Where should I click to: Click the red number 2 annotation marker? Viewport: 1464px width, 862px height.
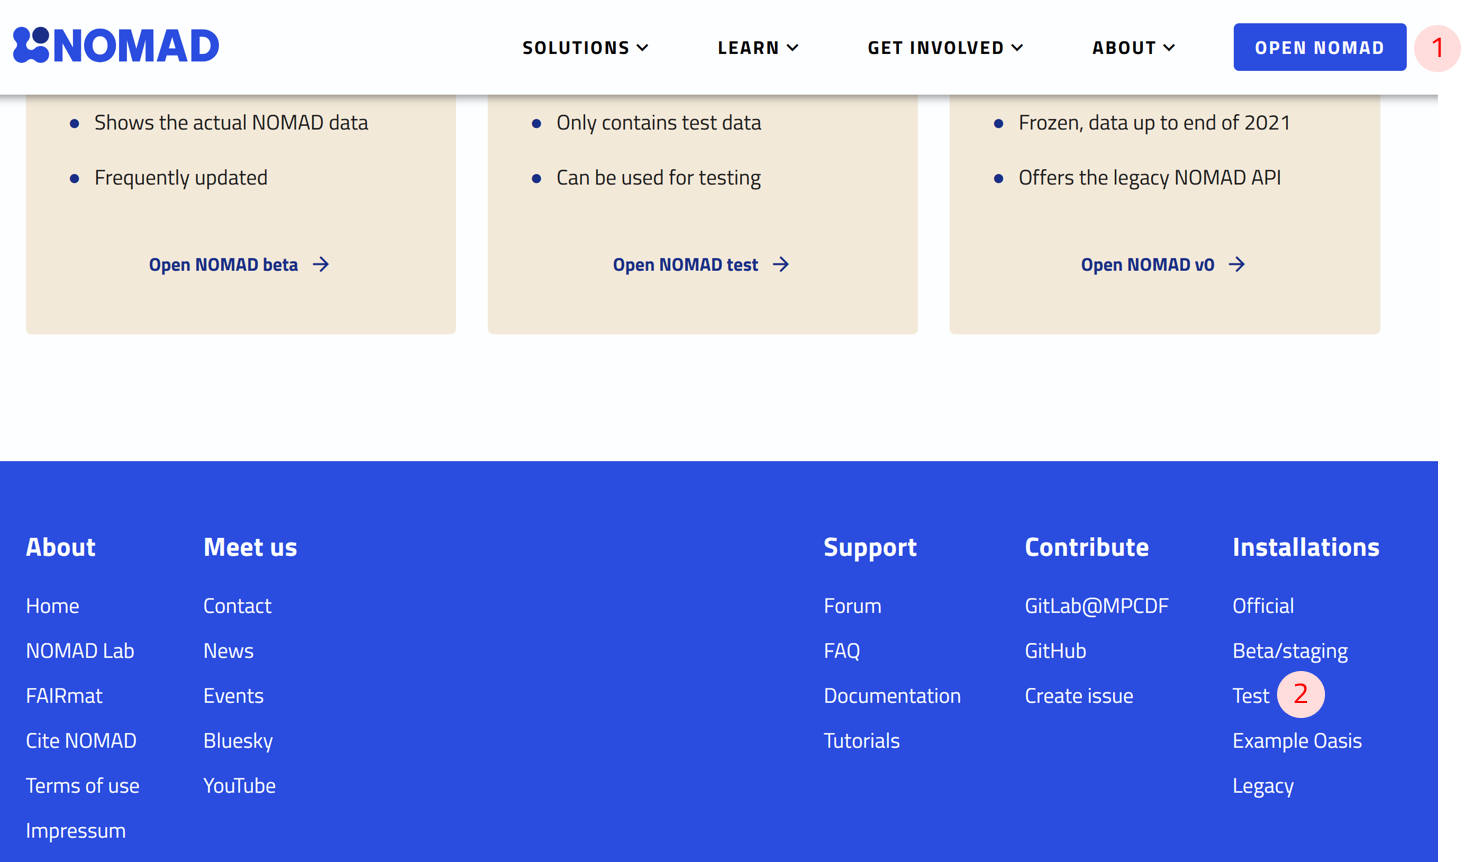(1300, 695)
